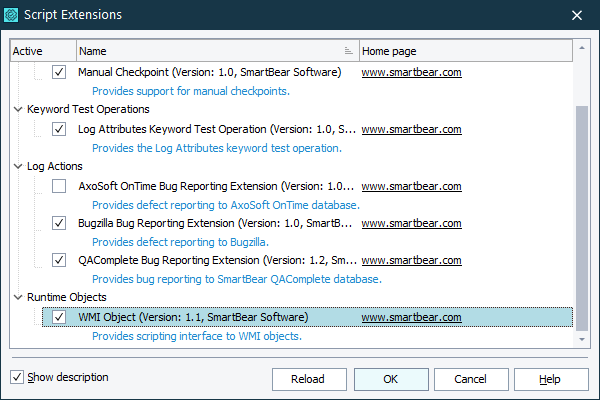Confirm with the OK button
Image resolution: width=600 pixels, height=400 pixels.
pyautogui.click(x=390, y=379)
